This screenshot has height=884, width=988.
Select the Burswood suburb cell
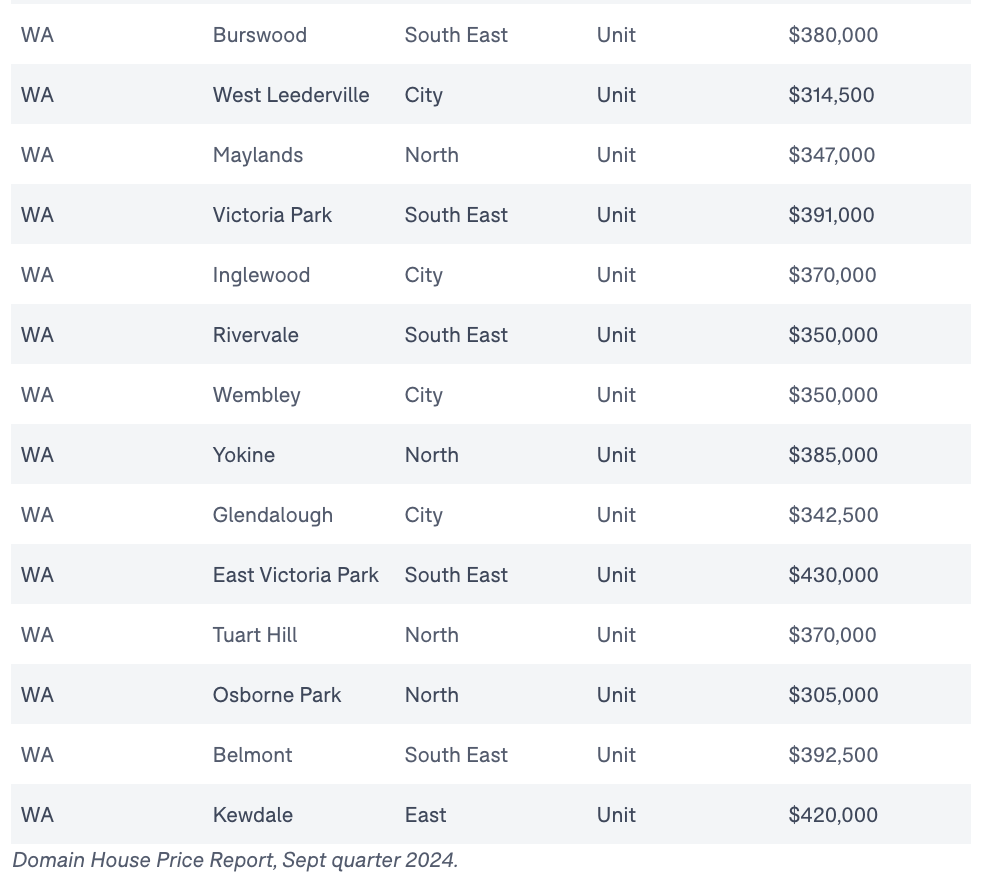(260, 35)
